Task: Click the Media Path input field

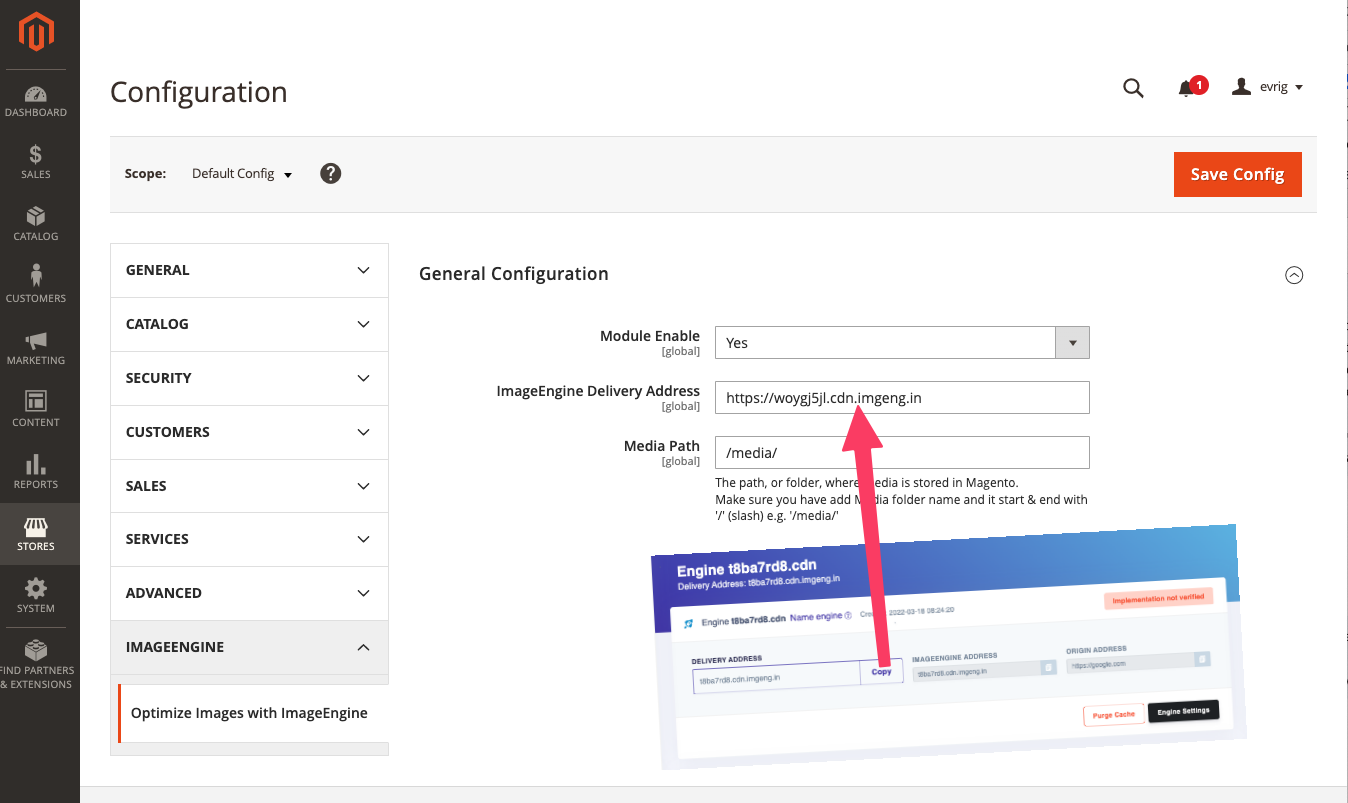Action: click(902, 452)
